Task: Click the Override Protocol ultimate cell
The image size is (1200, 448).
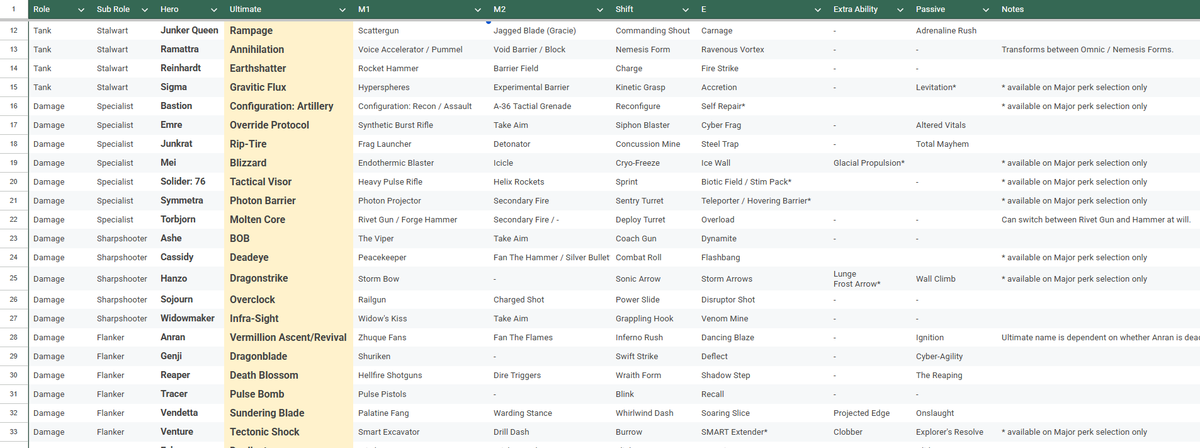Action: pos(289,125)
